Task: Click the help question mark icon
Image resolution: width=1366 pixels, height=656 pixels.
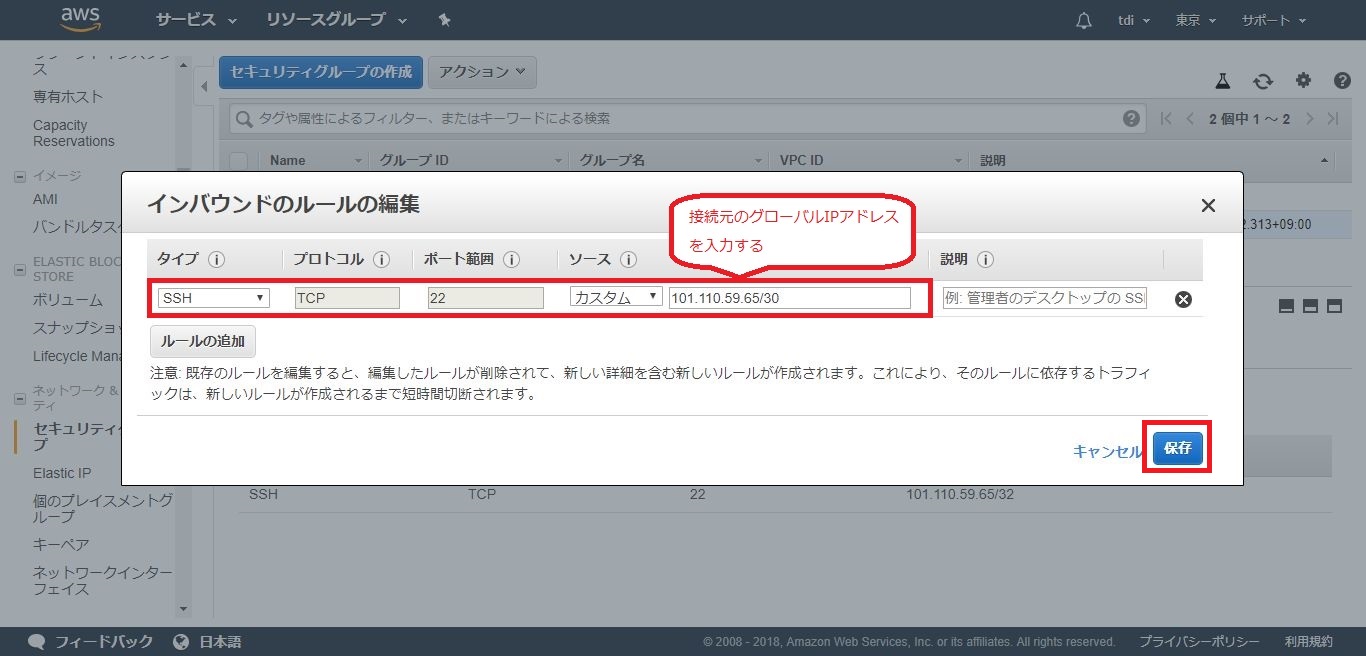Action: (1342, 81)
